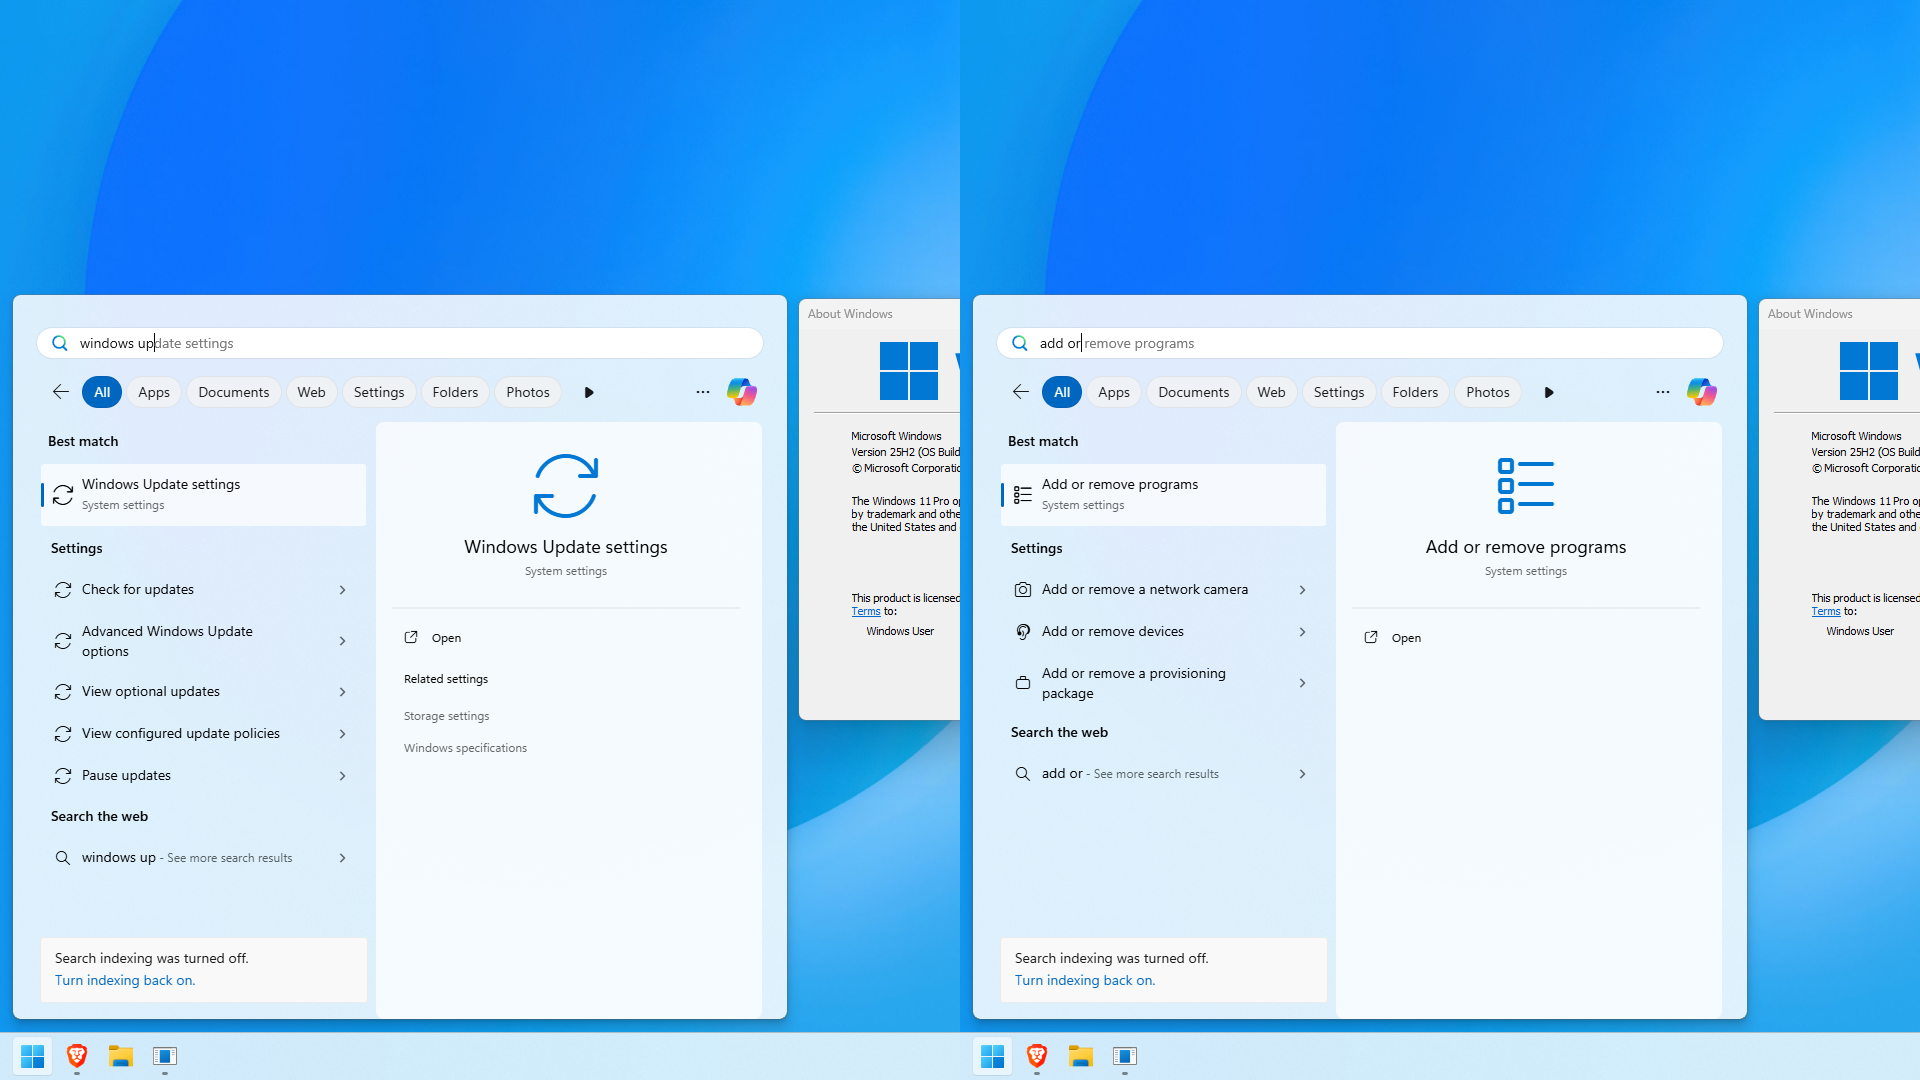Show more filters after Photos in 'windows update' search

click(x=589, y=392)
